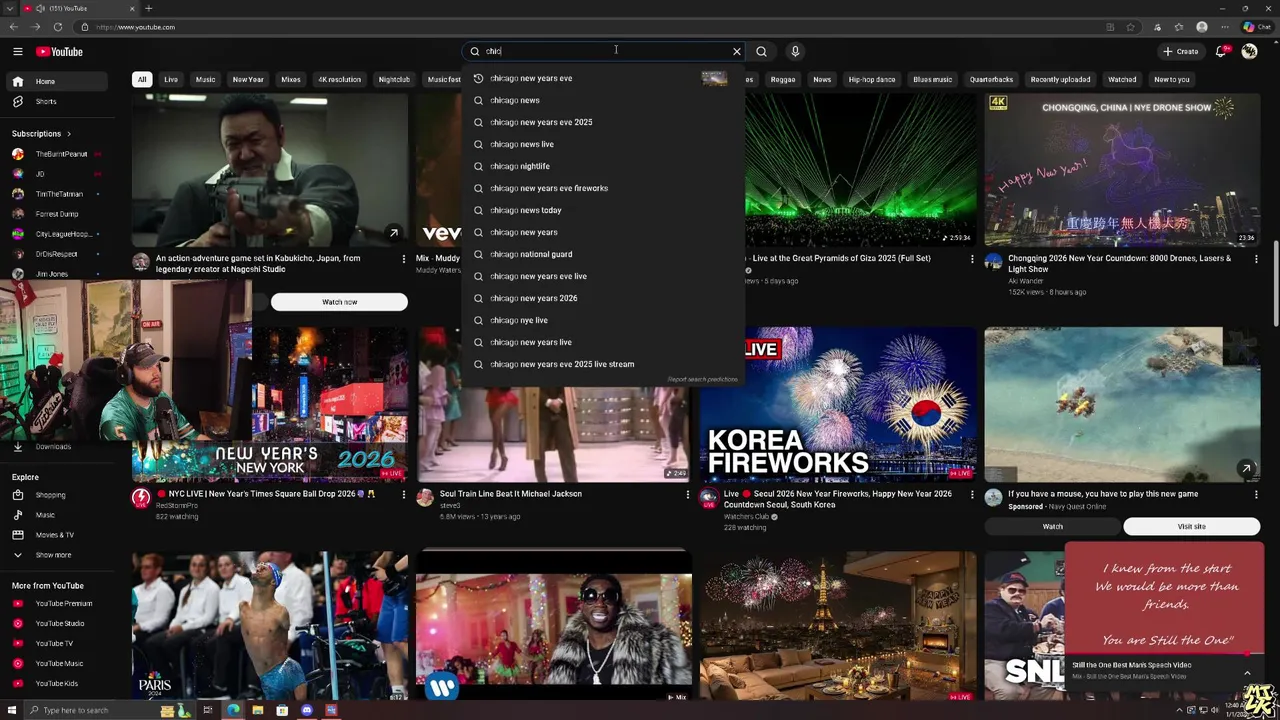Viewport: 1280px width, 720px height.
Task: Click the YouTube logo
Action: pos(60,52)
